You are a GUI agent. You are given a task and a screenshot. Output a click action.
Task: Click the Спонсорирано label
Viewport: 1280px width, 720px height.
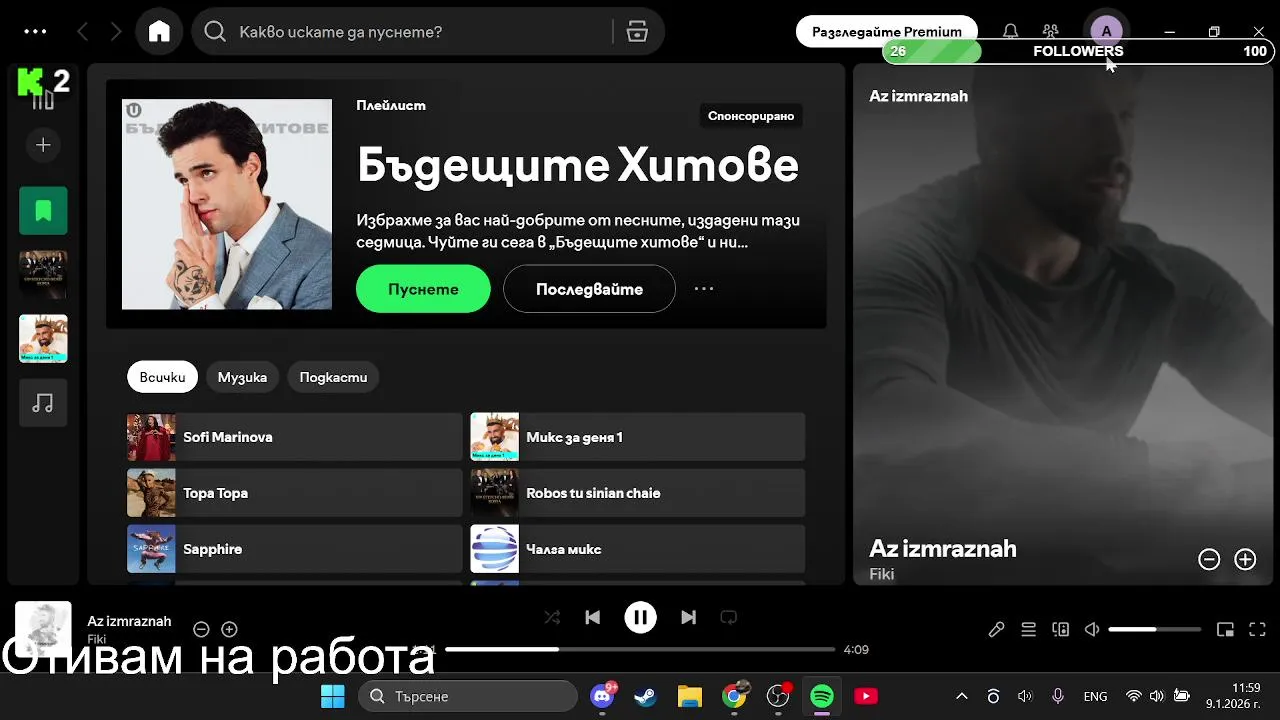point(751,116)
